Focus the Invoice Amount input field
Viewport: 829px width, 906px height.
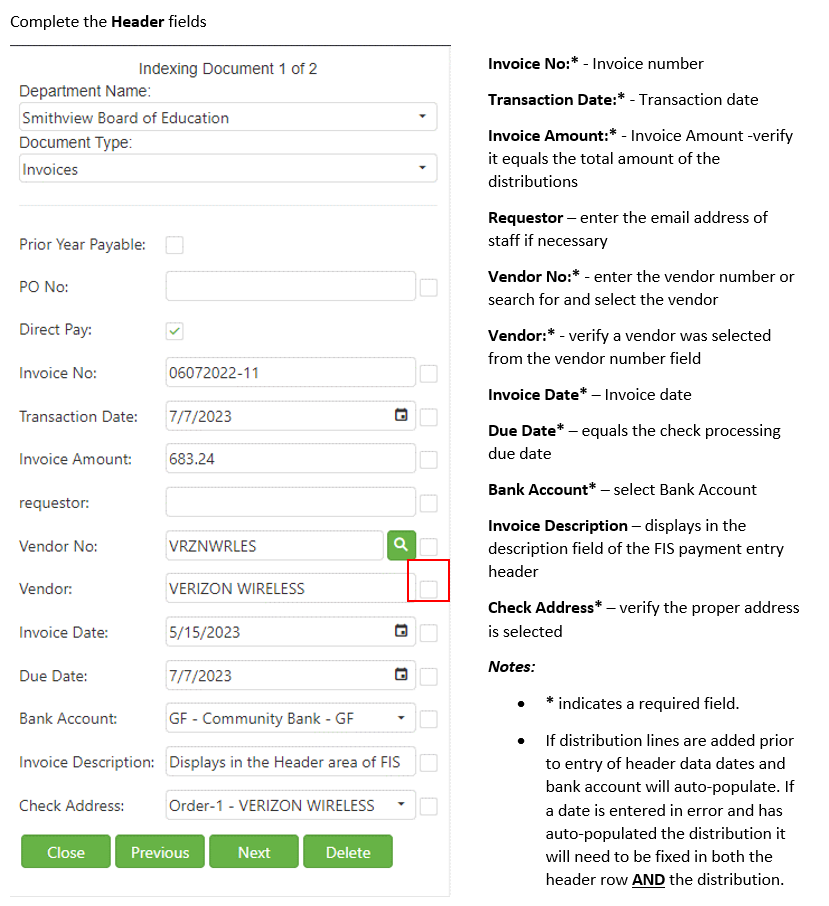point(290,459)
